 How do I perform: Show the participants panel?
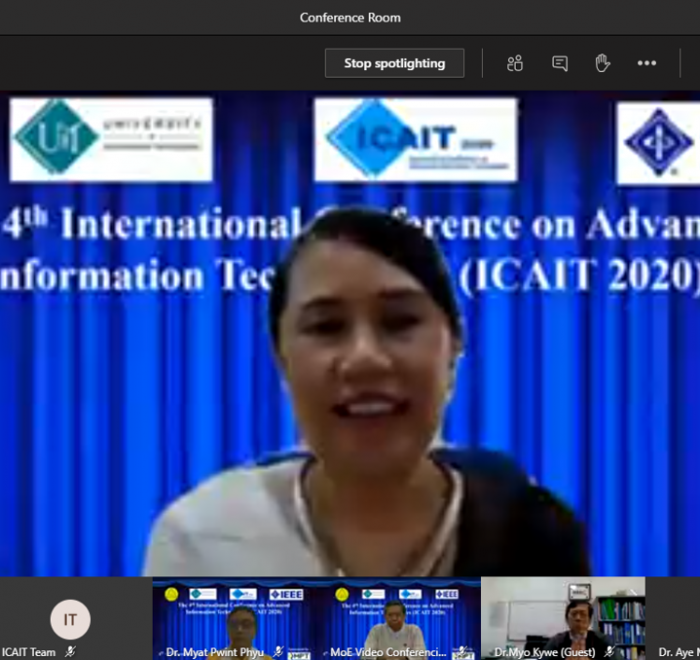515,63
